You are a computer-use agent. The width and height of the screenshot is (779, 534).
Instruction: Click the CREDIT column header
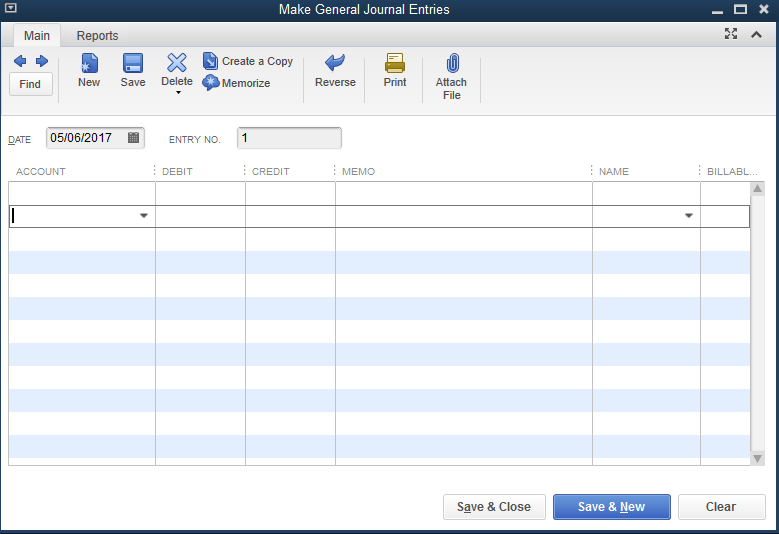(271, 171)
